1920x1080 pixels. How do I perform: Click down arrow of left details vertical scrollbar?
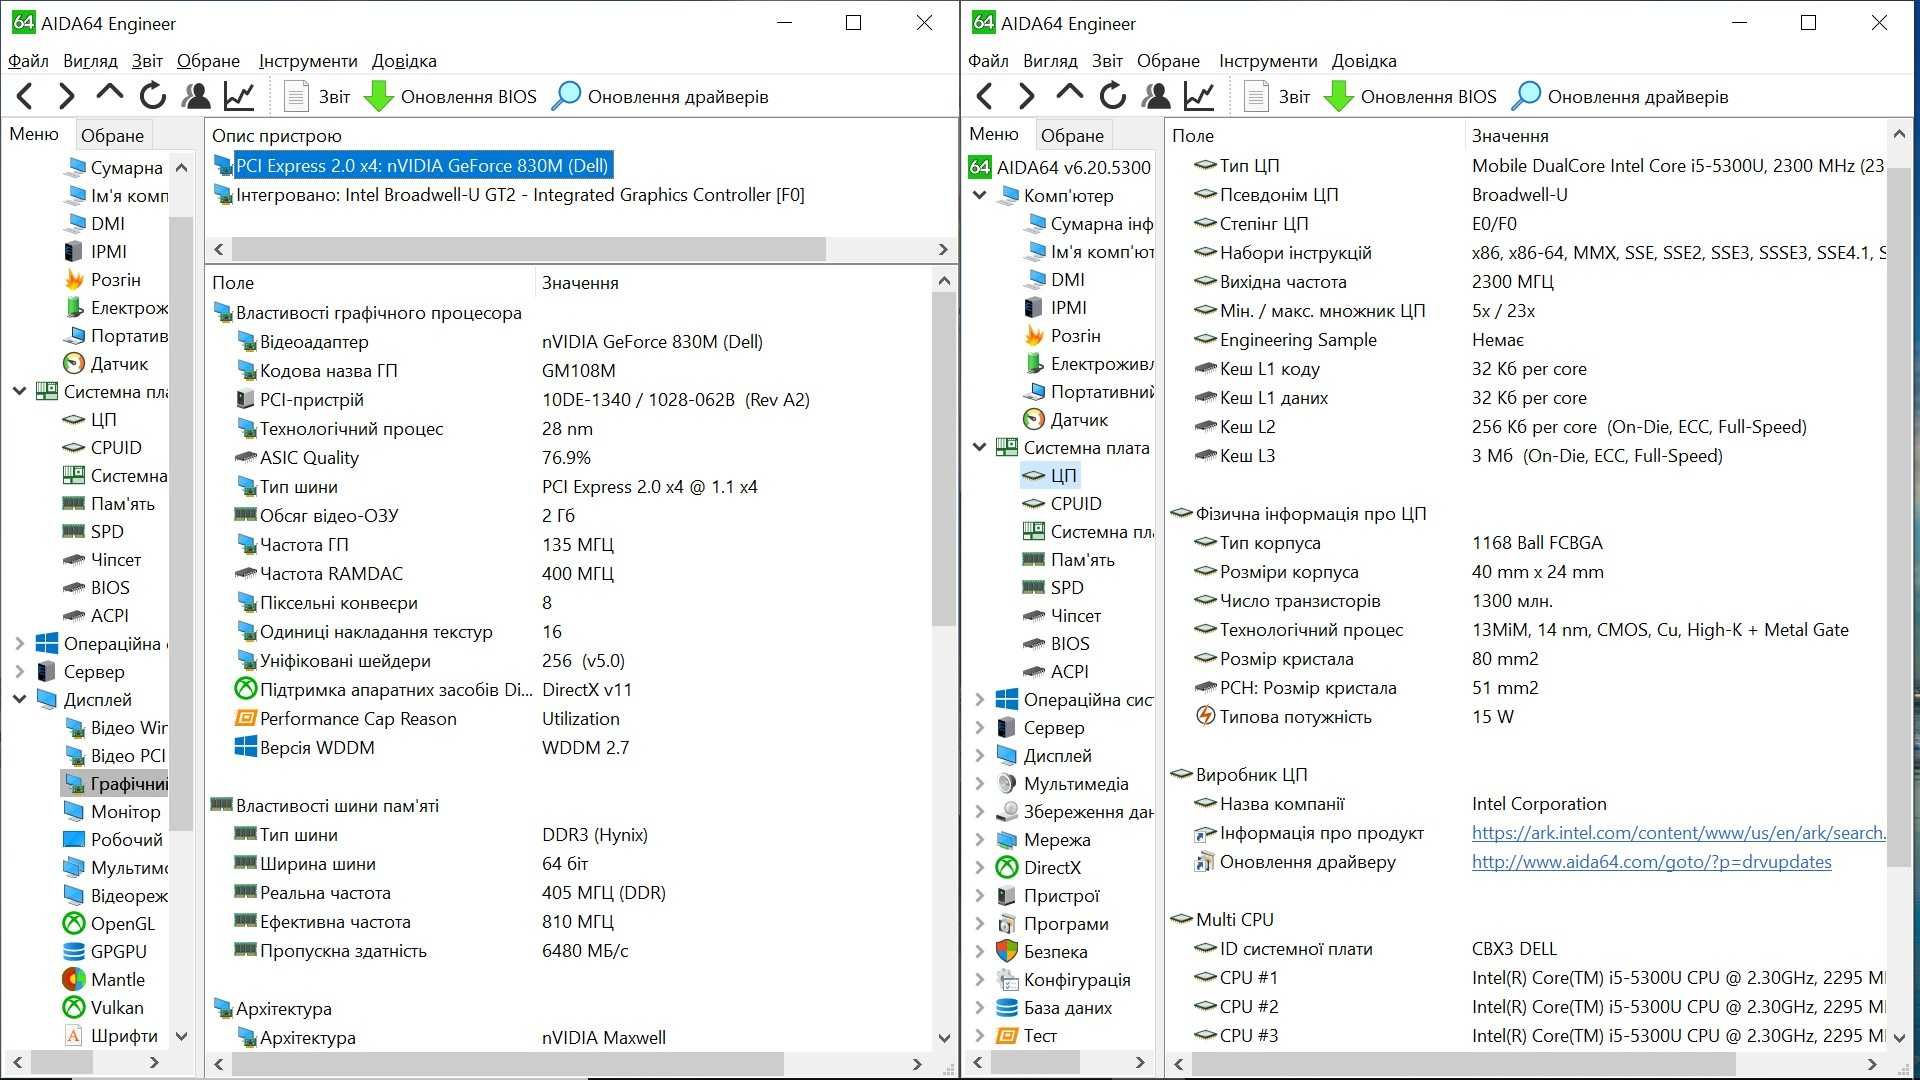pyautogui.click(x=944, y=1038)
